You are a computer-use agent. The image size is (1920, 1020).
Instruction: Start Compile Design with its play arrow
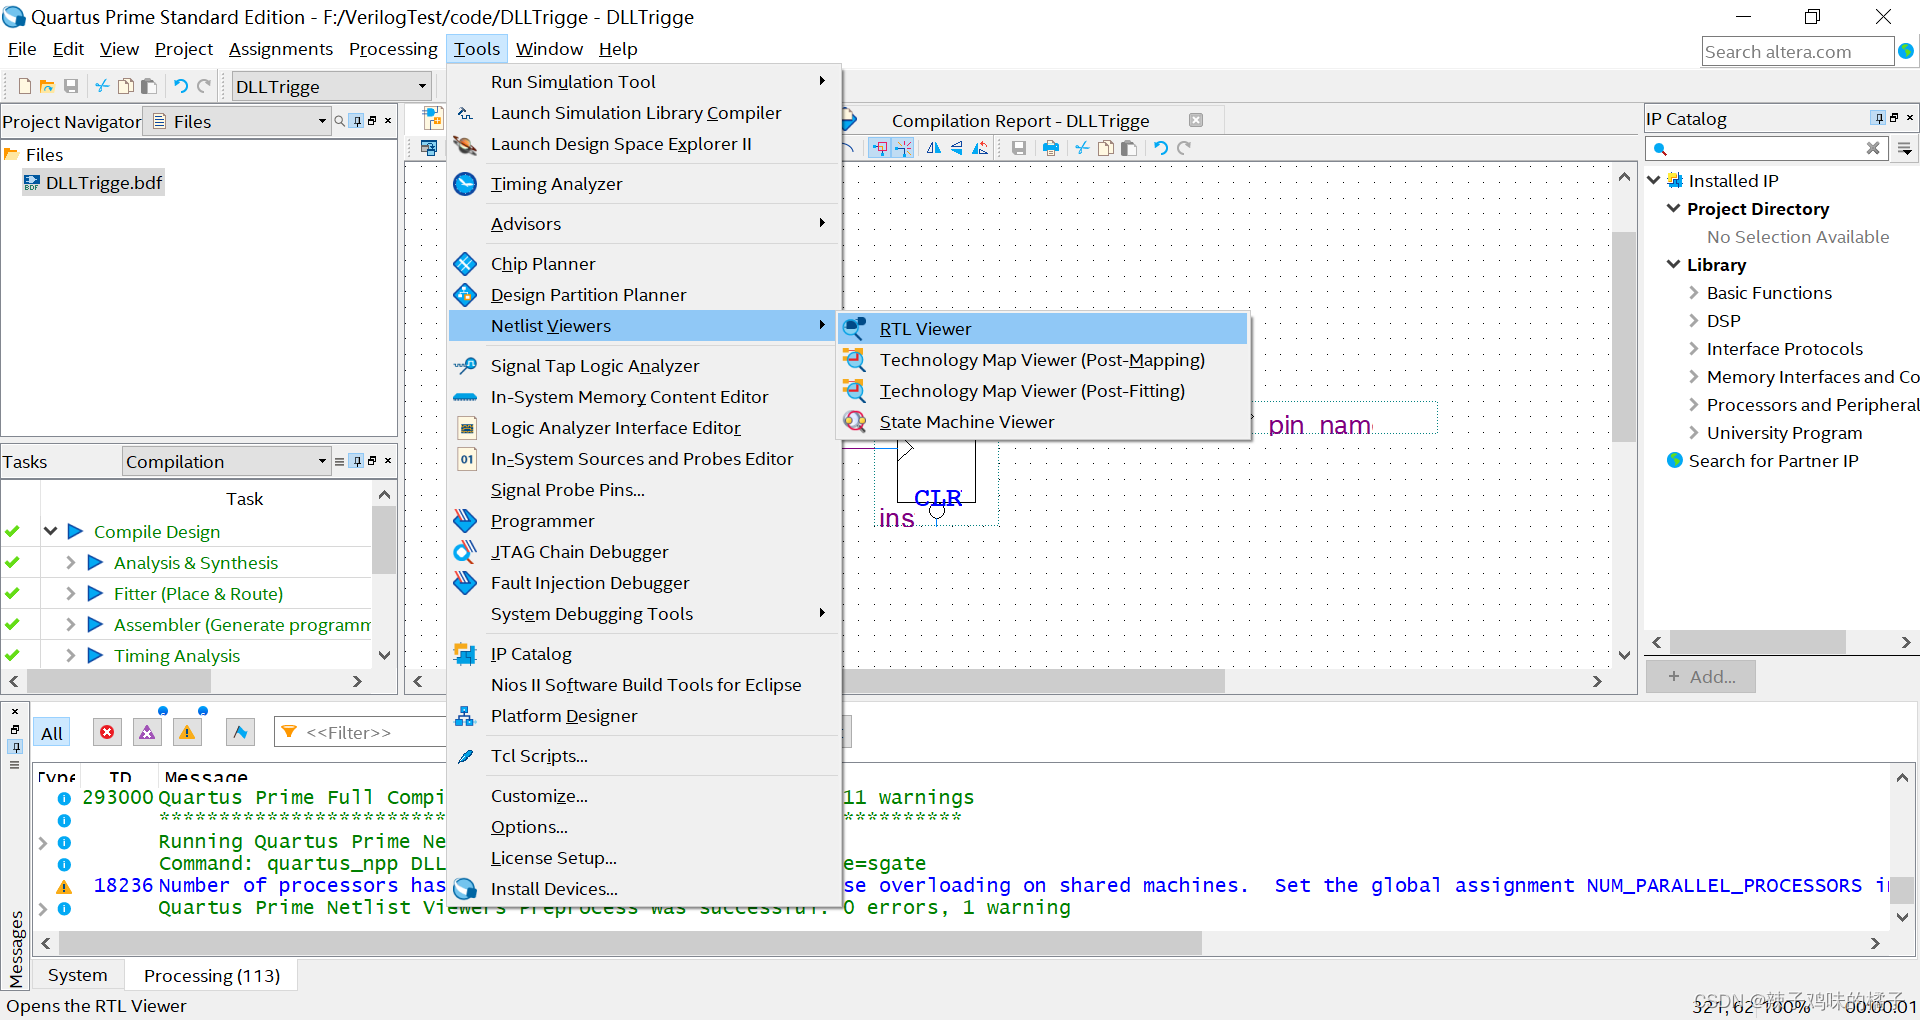coord(75,531)
